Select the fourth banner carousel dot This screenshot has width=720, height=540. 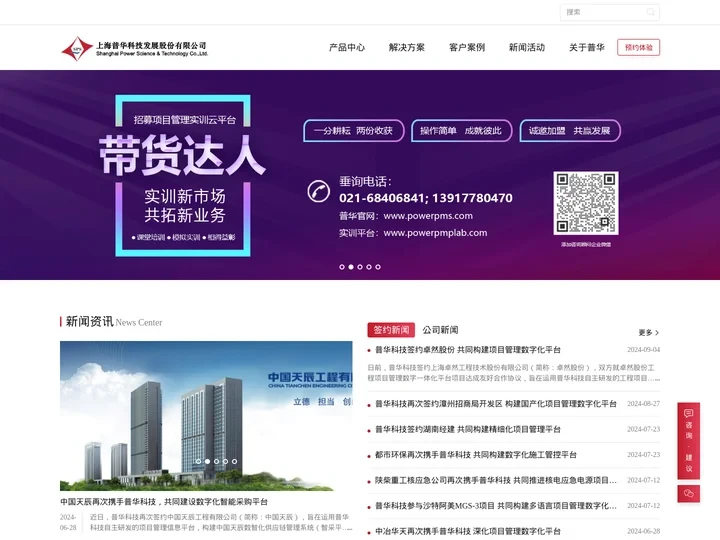point(369,267)
